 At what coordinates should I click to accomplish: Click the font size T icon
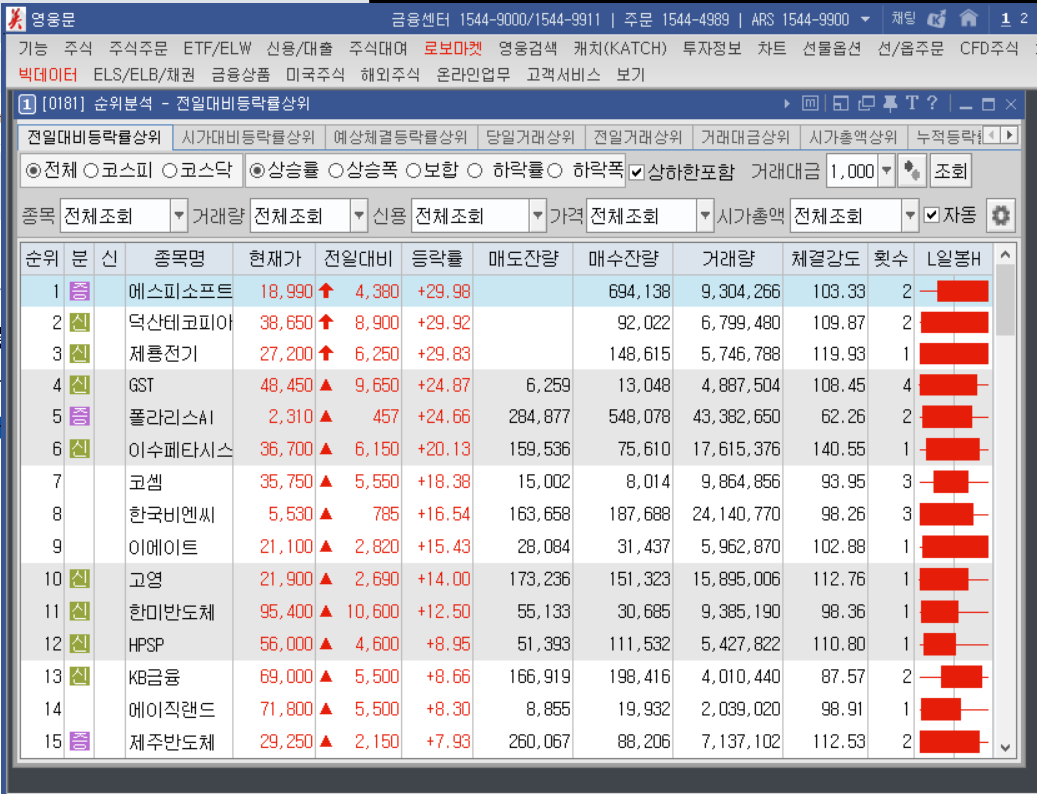point(912,103)
